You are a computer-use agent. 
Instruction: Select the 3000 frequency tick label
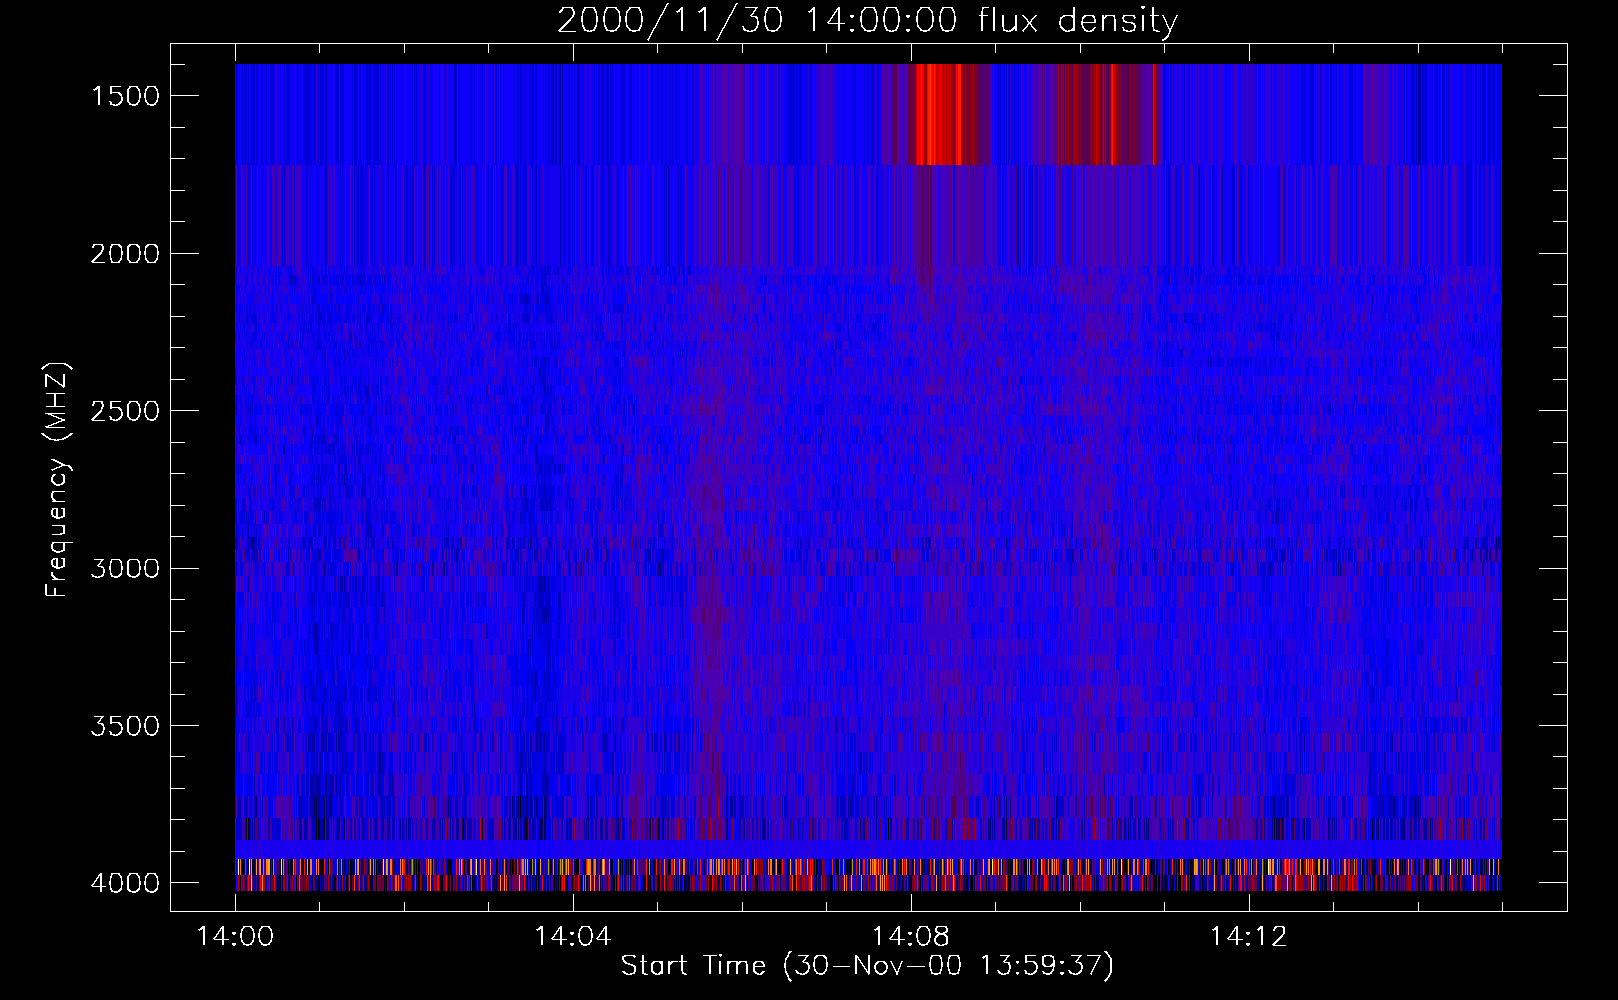(x=125, y=568)
